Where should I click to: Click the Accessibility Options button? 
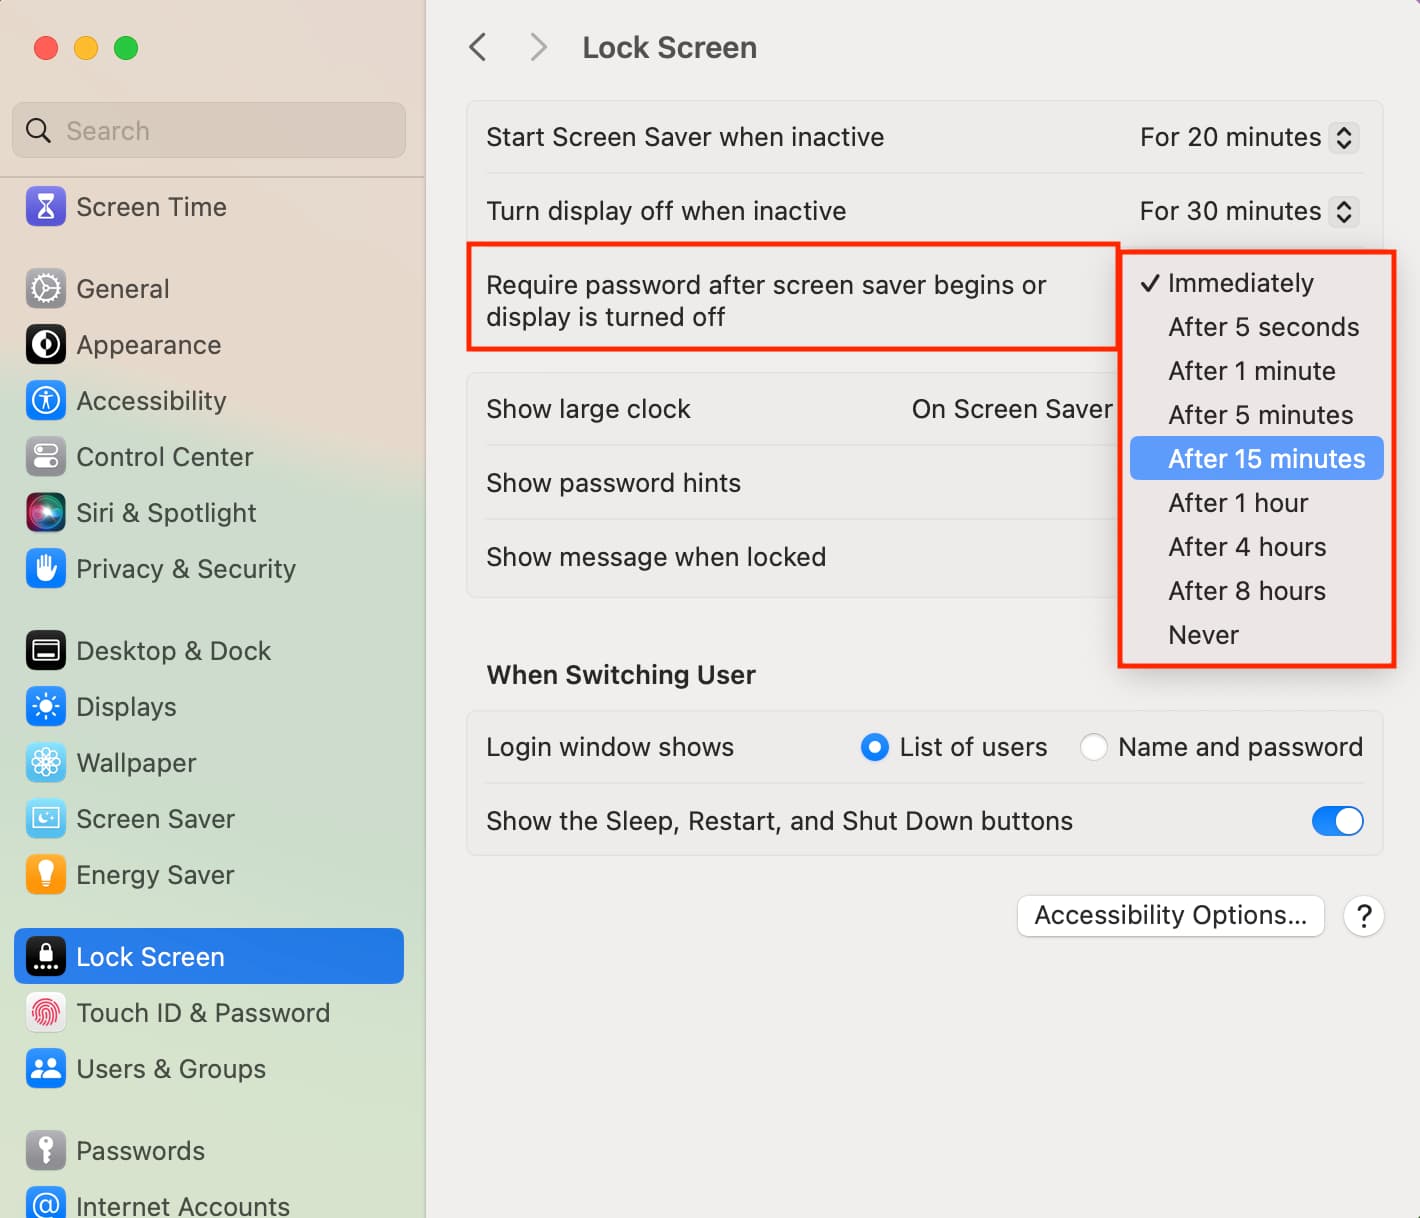click(1170, 915)
